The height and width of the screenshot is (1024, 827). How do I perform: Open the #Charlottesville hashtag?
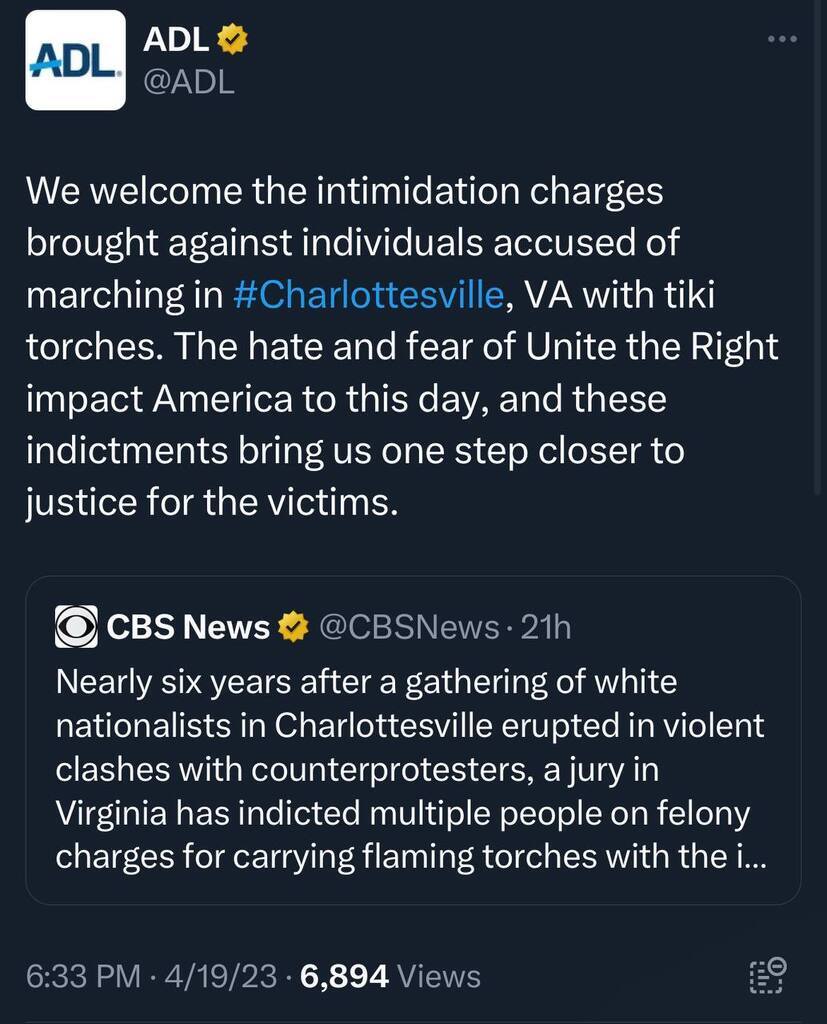(367, 296)
